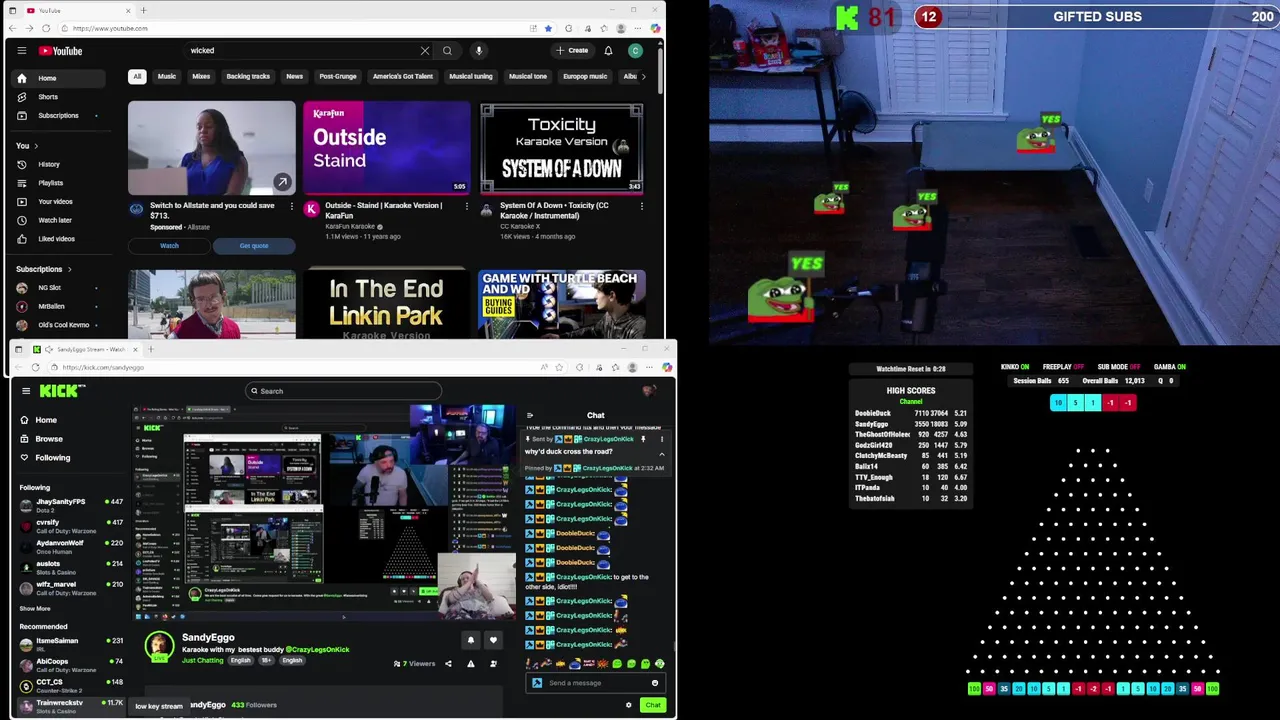Open the Kick hamburger sidebar menu
Viewport: 1280px width, 720px height.
(x=26, y=391)
